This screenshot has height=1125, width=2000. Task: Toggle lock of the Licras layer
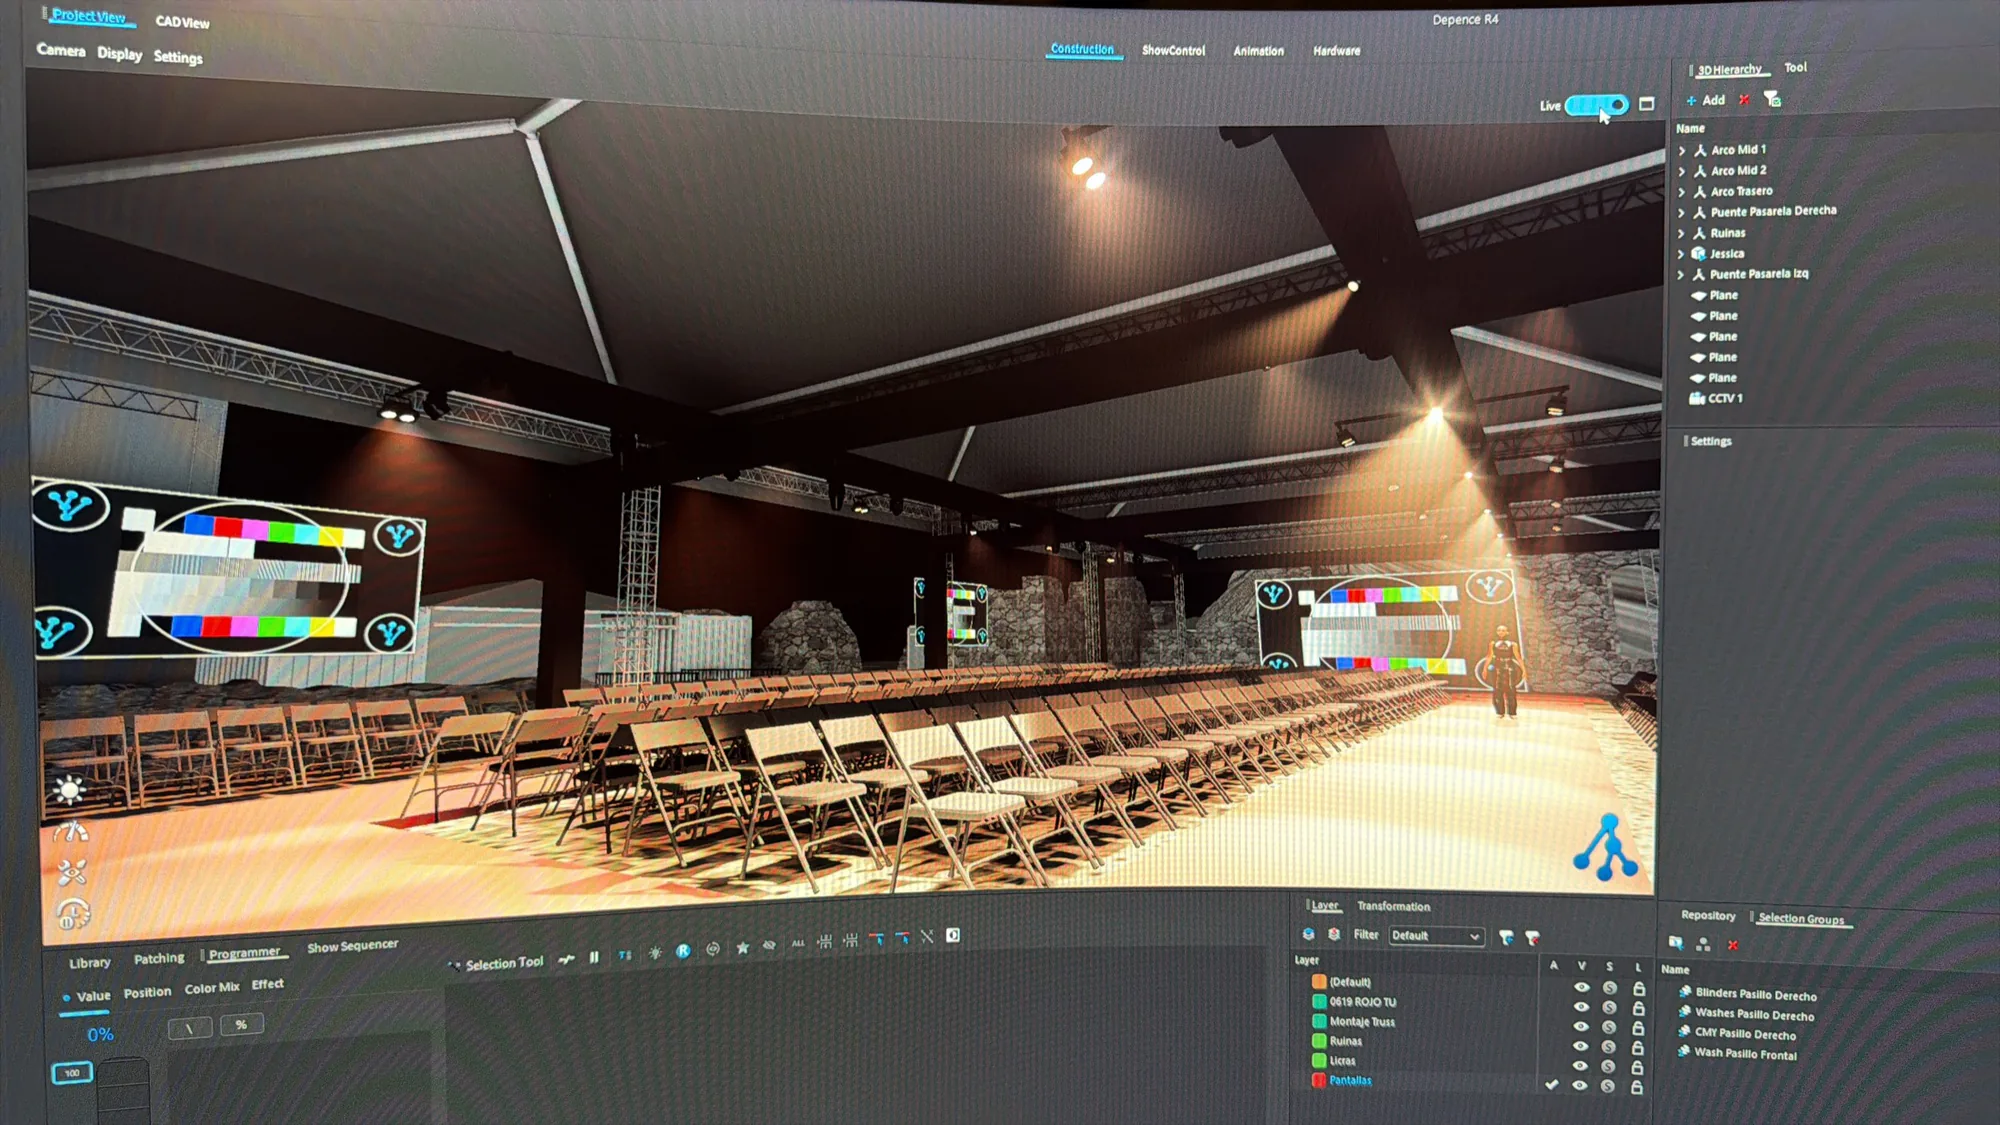[1637, 1068]
